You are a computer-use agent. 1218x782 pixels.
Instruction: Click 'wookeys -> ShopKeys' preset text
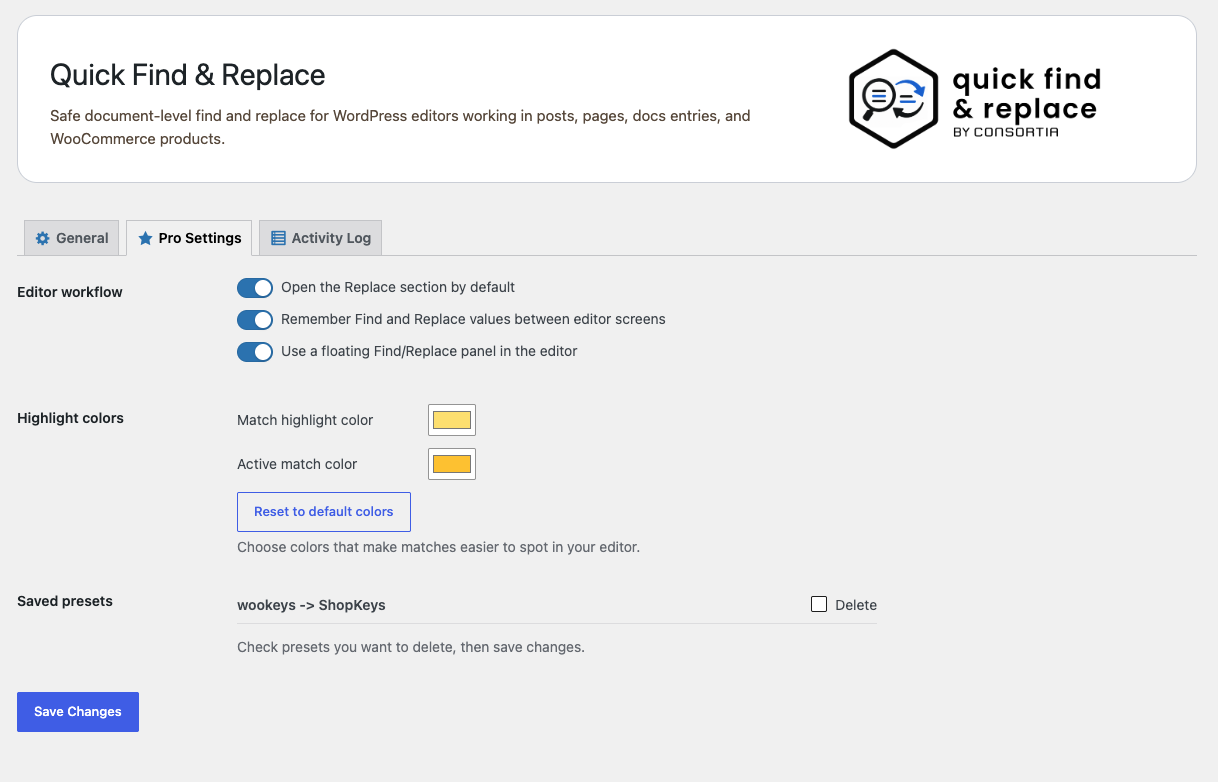point(311,605)
